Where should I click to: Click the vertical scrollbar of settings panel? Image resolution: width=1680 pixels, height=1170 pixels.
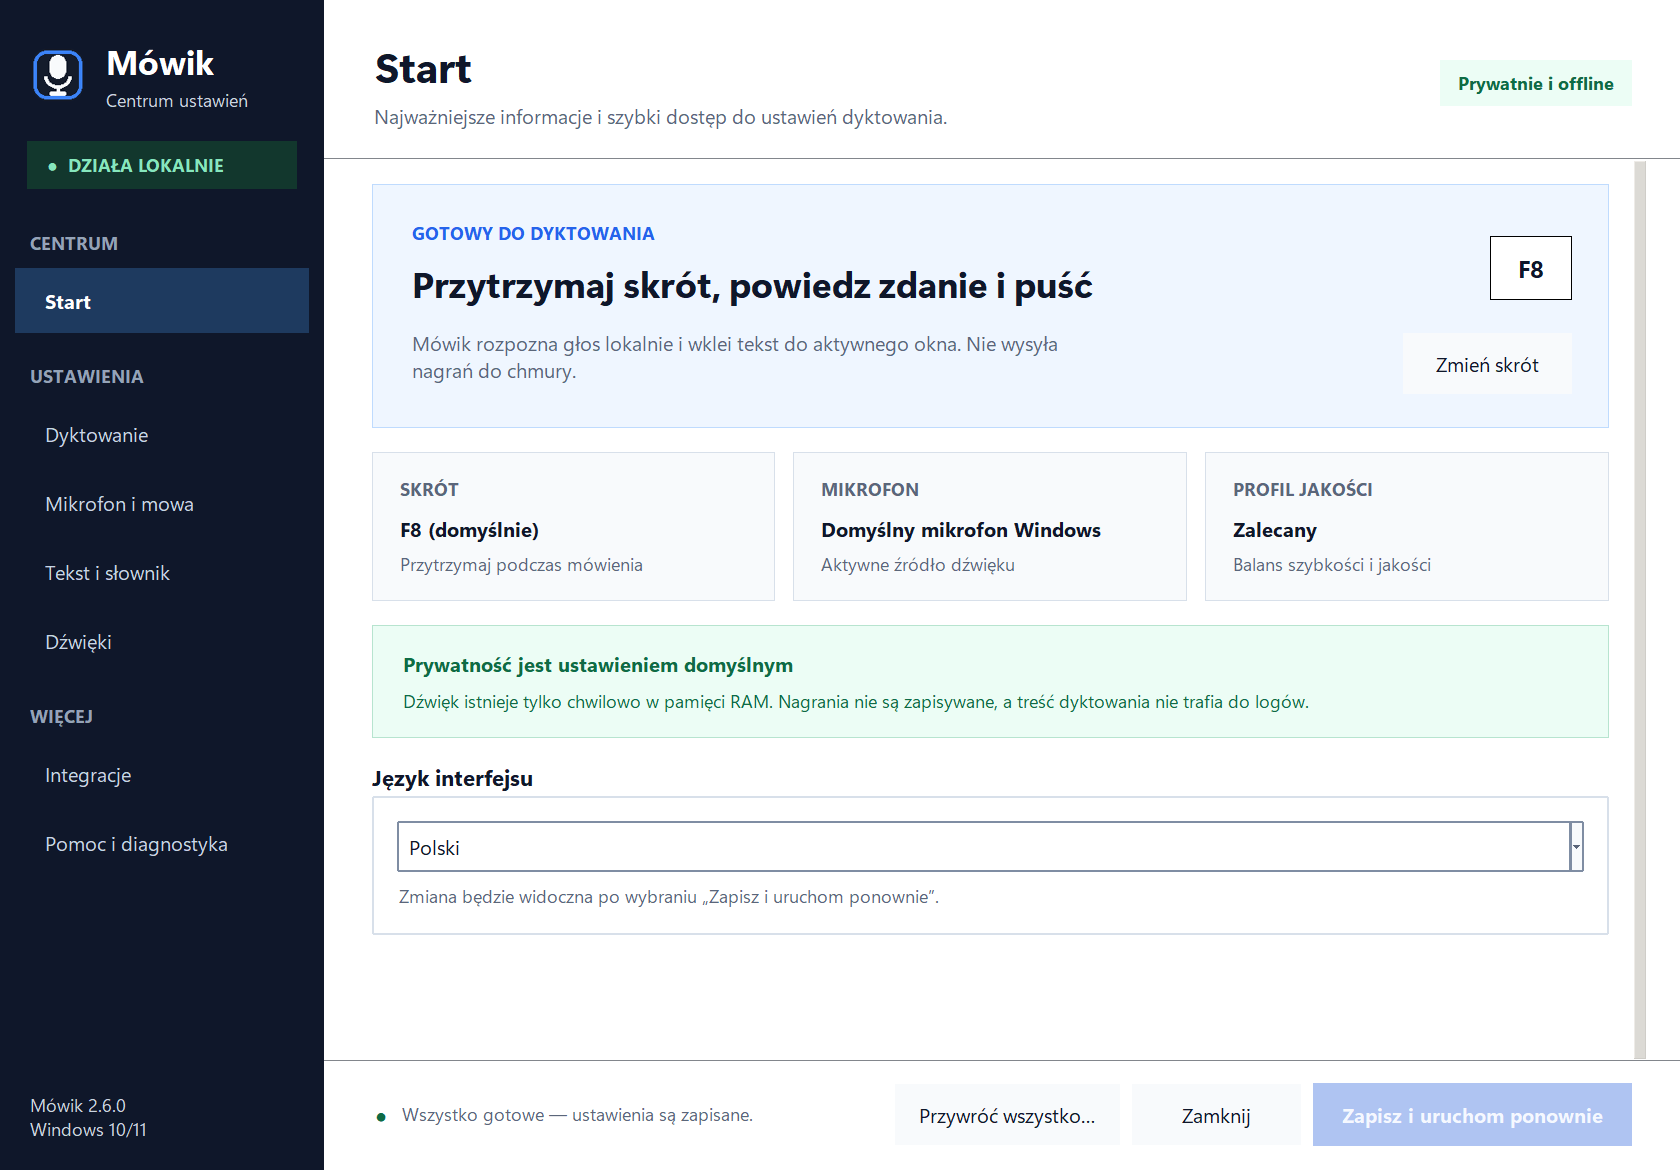1640,609
